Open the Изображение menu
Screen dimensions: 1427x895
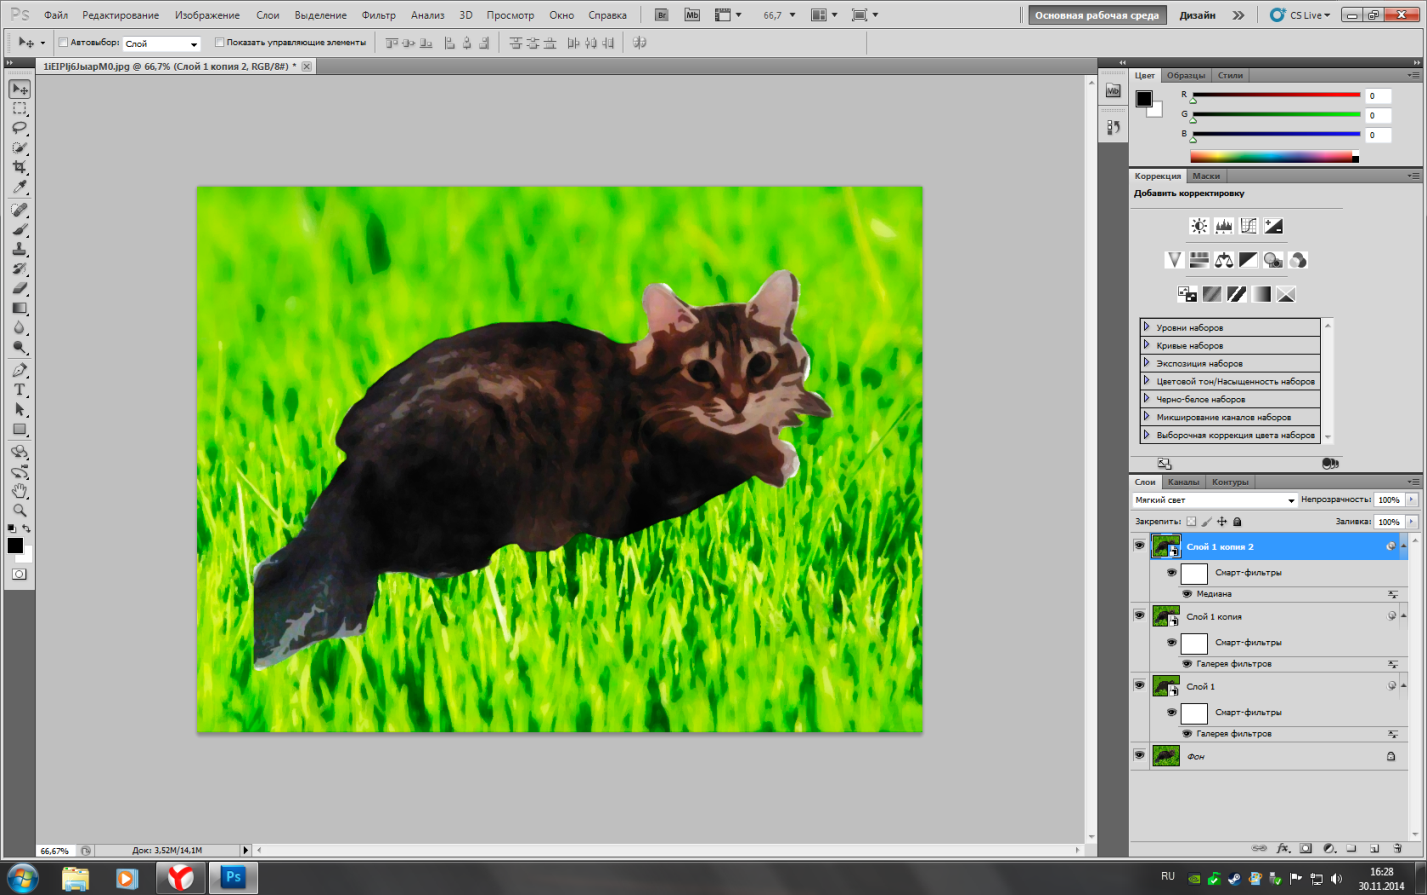pos(207,15)
